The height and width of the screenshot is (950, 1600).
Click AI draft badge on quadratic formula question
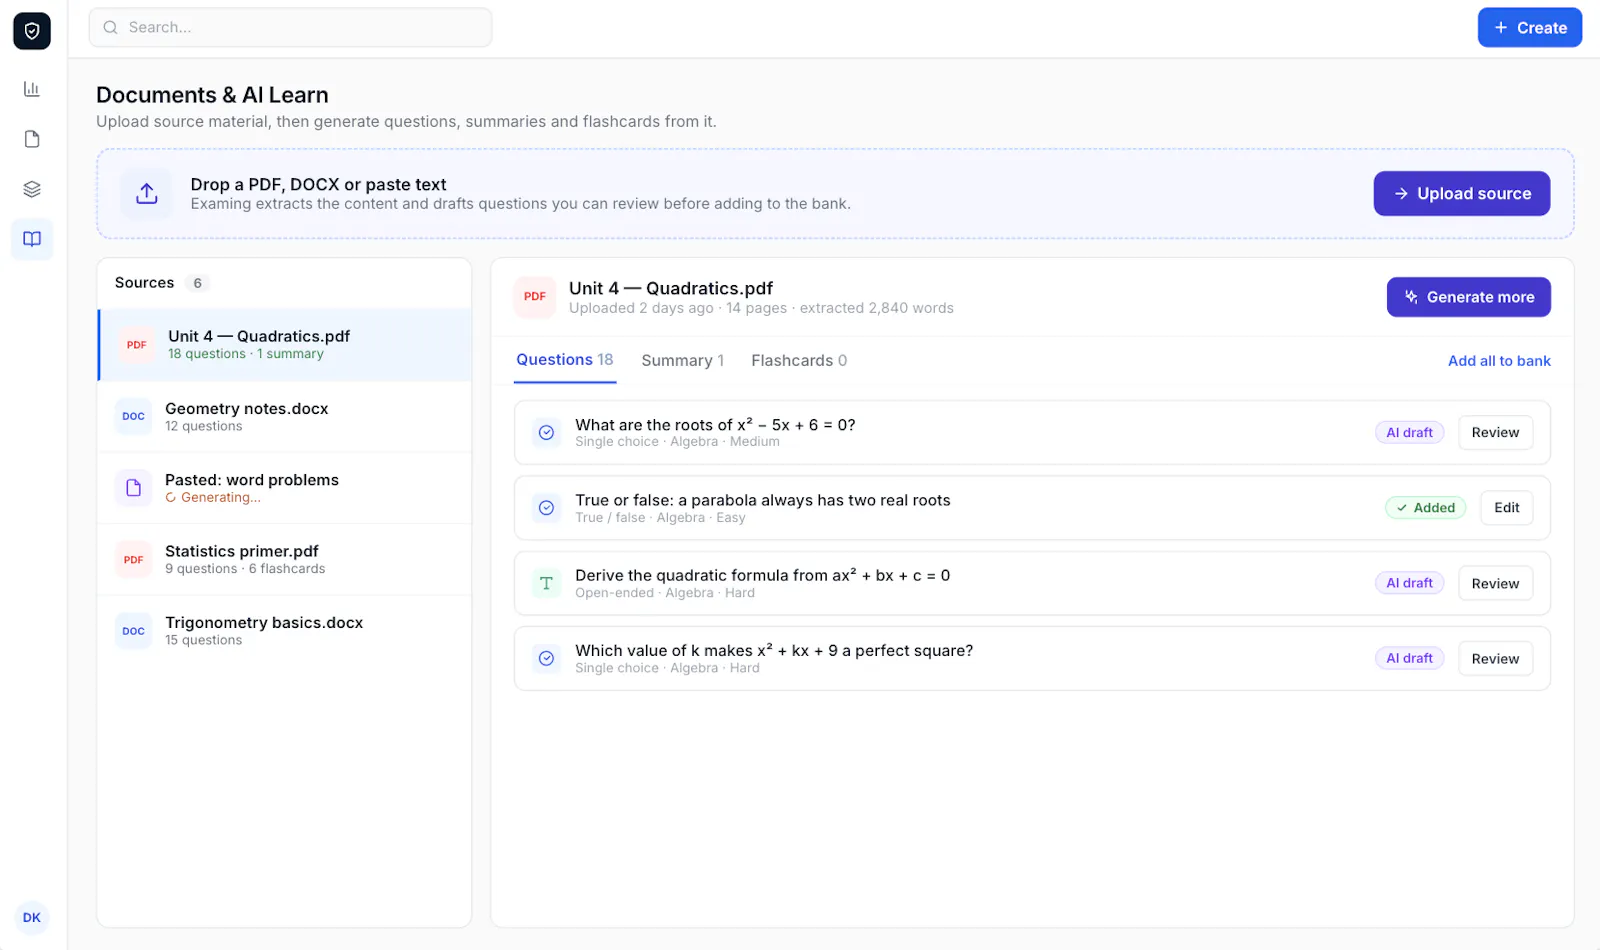click(1409, 583)
